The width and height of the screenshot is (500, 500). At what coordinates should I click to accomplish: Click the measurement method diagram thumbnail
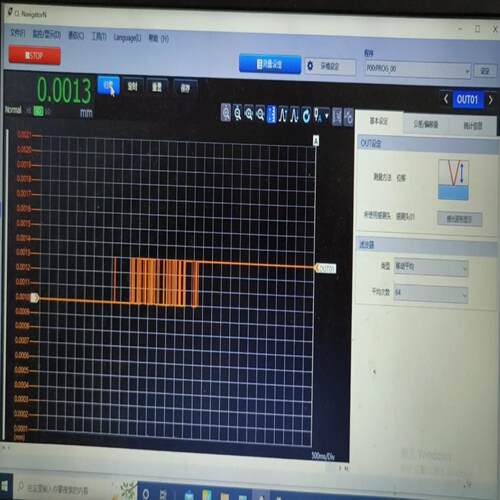pos(453,180)
